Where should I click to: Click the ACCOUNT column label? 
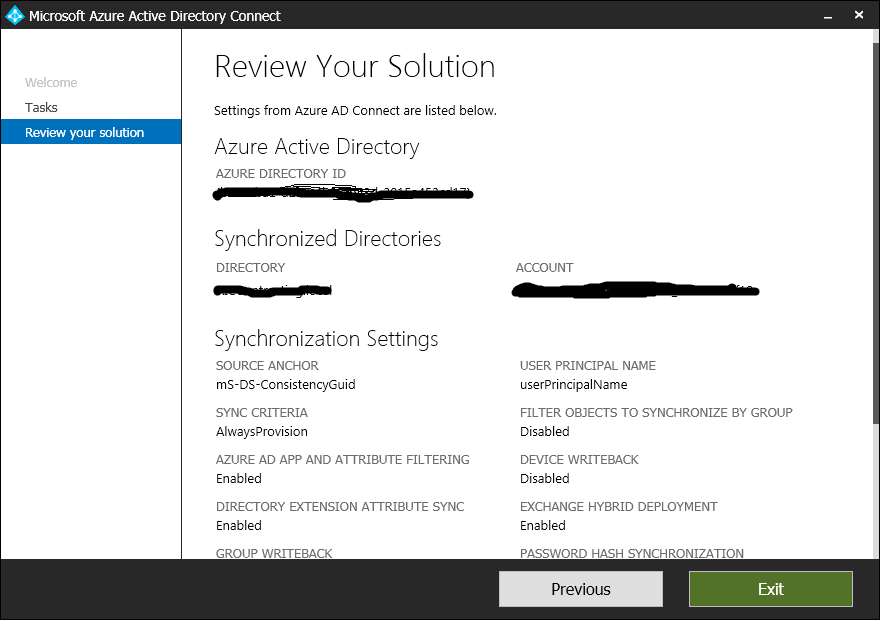(x=544, y=268)
